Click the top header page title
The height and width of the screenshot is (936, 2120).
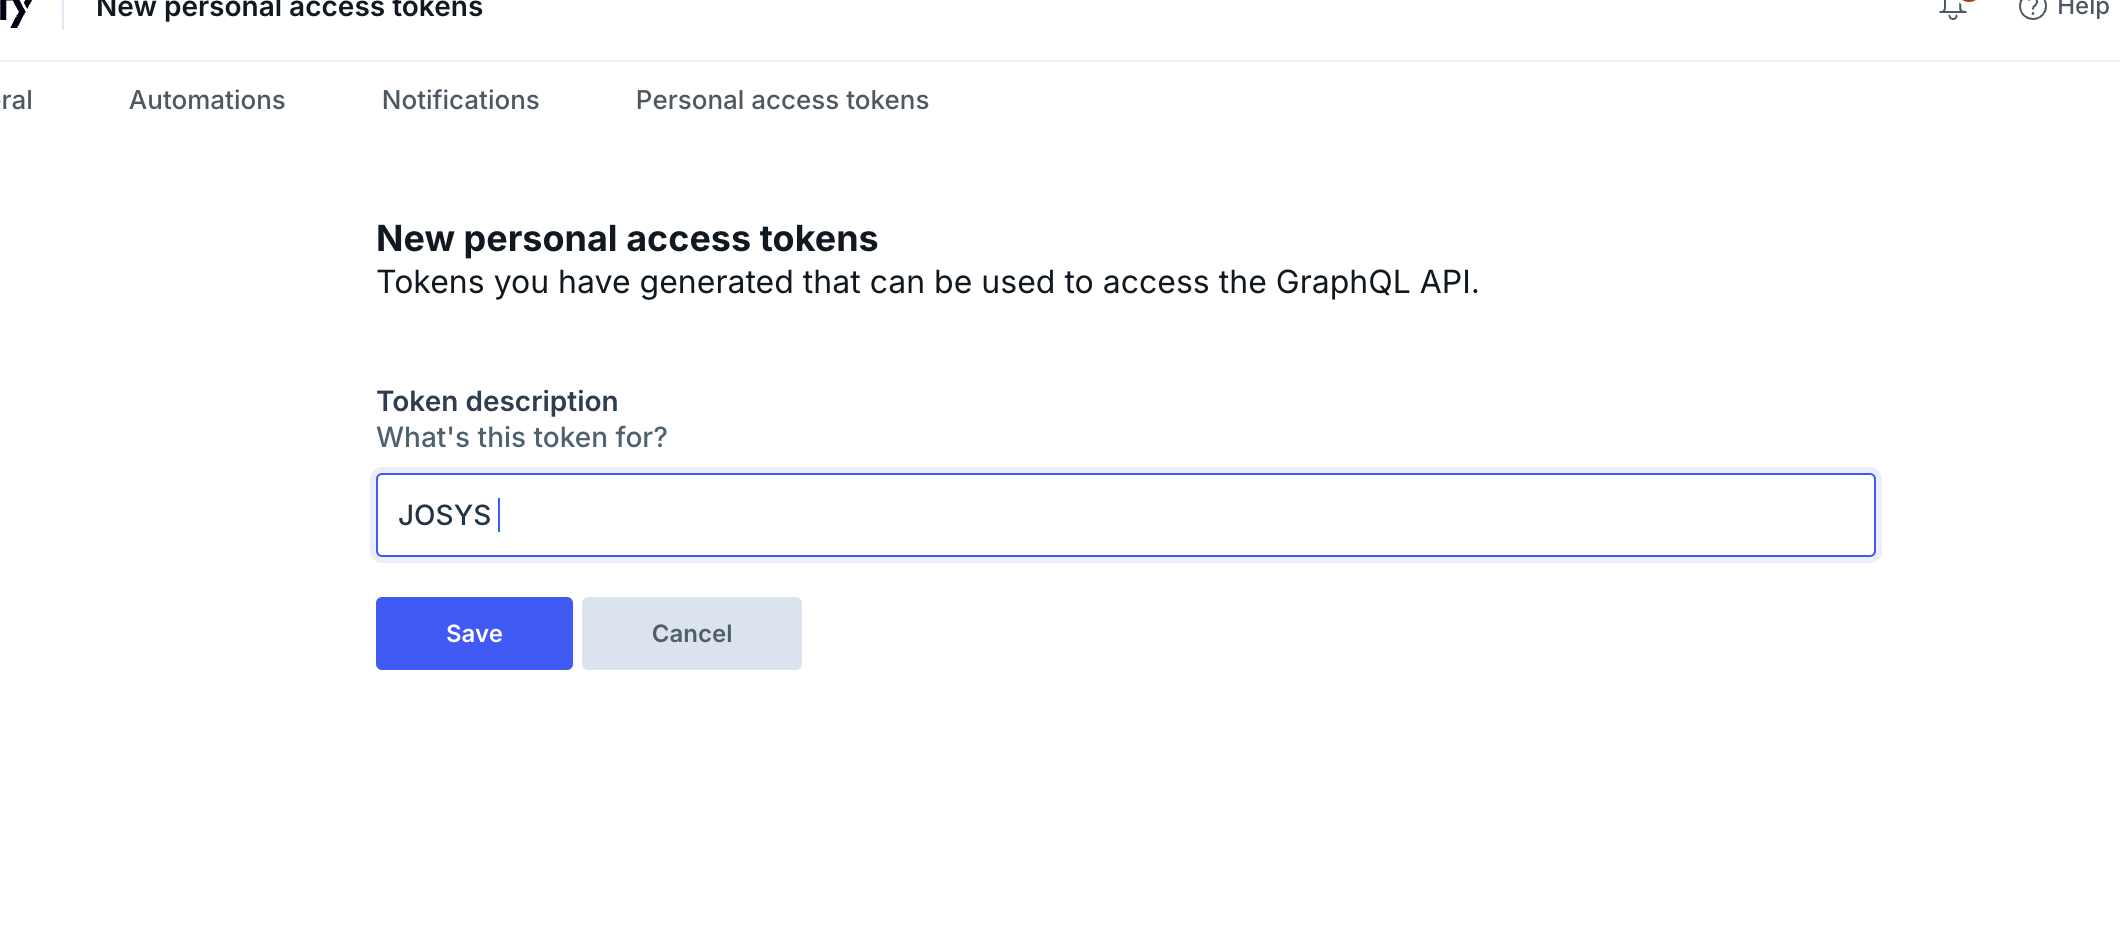[289, 9]
